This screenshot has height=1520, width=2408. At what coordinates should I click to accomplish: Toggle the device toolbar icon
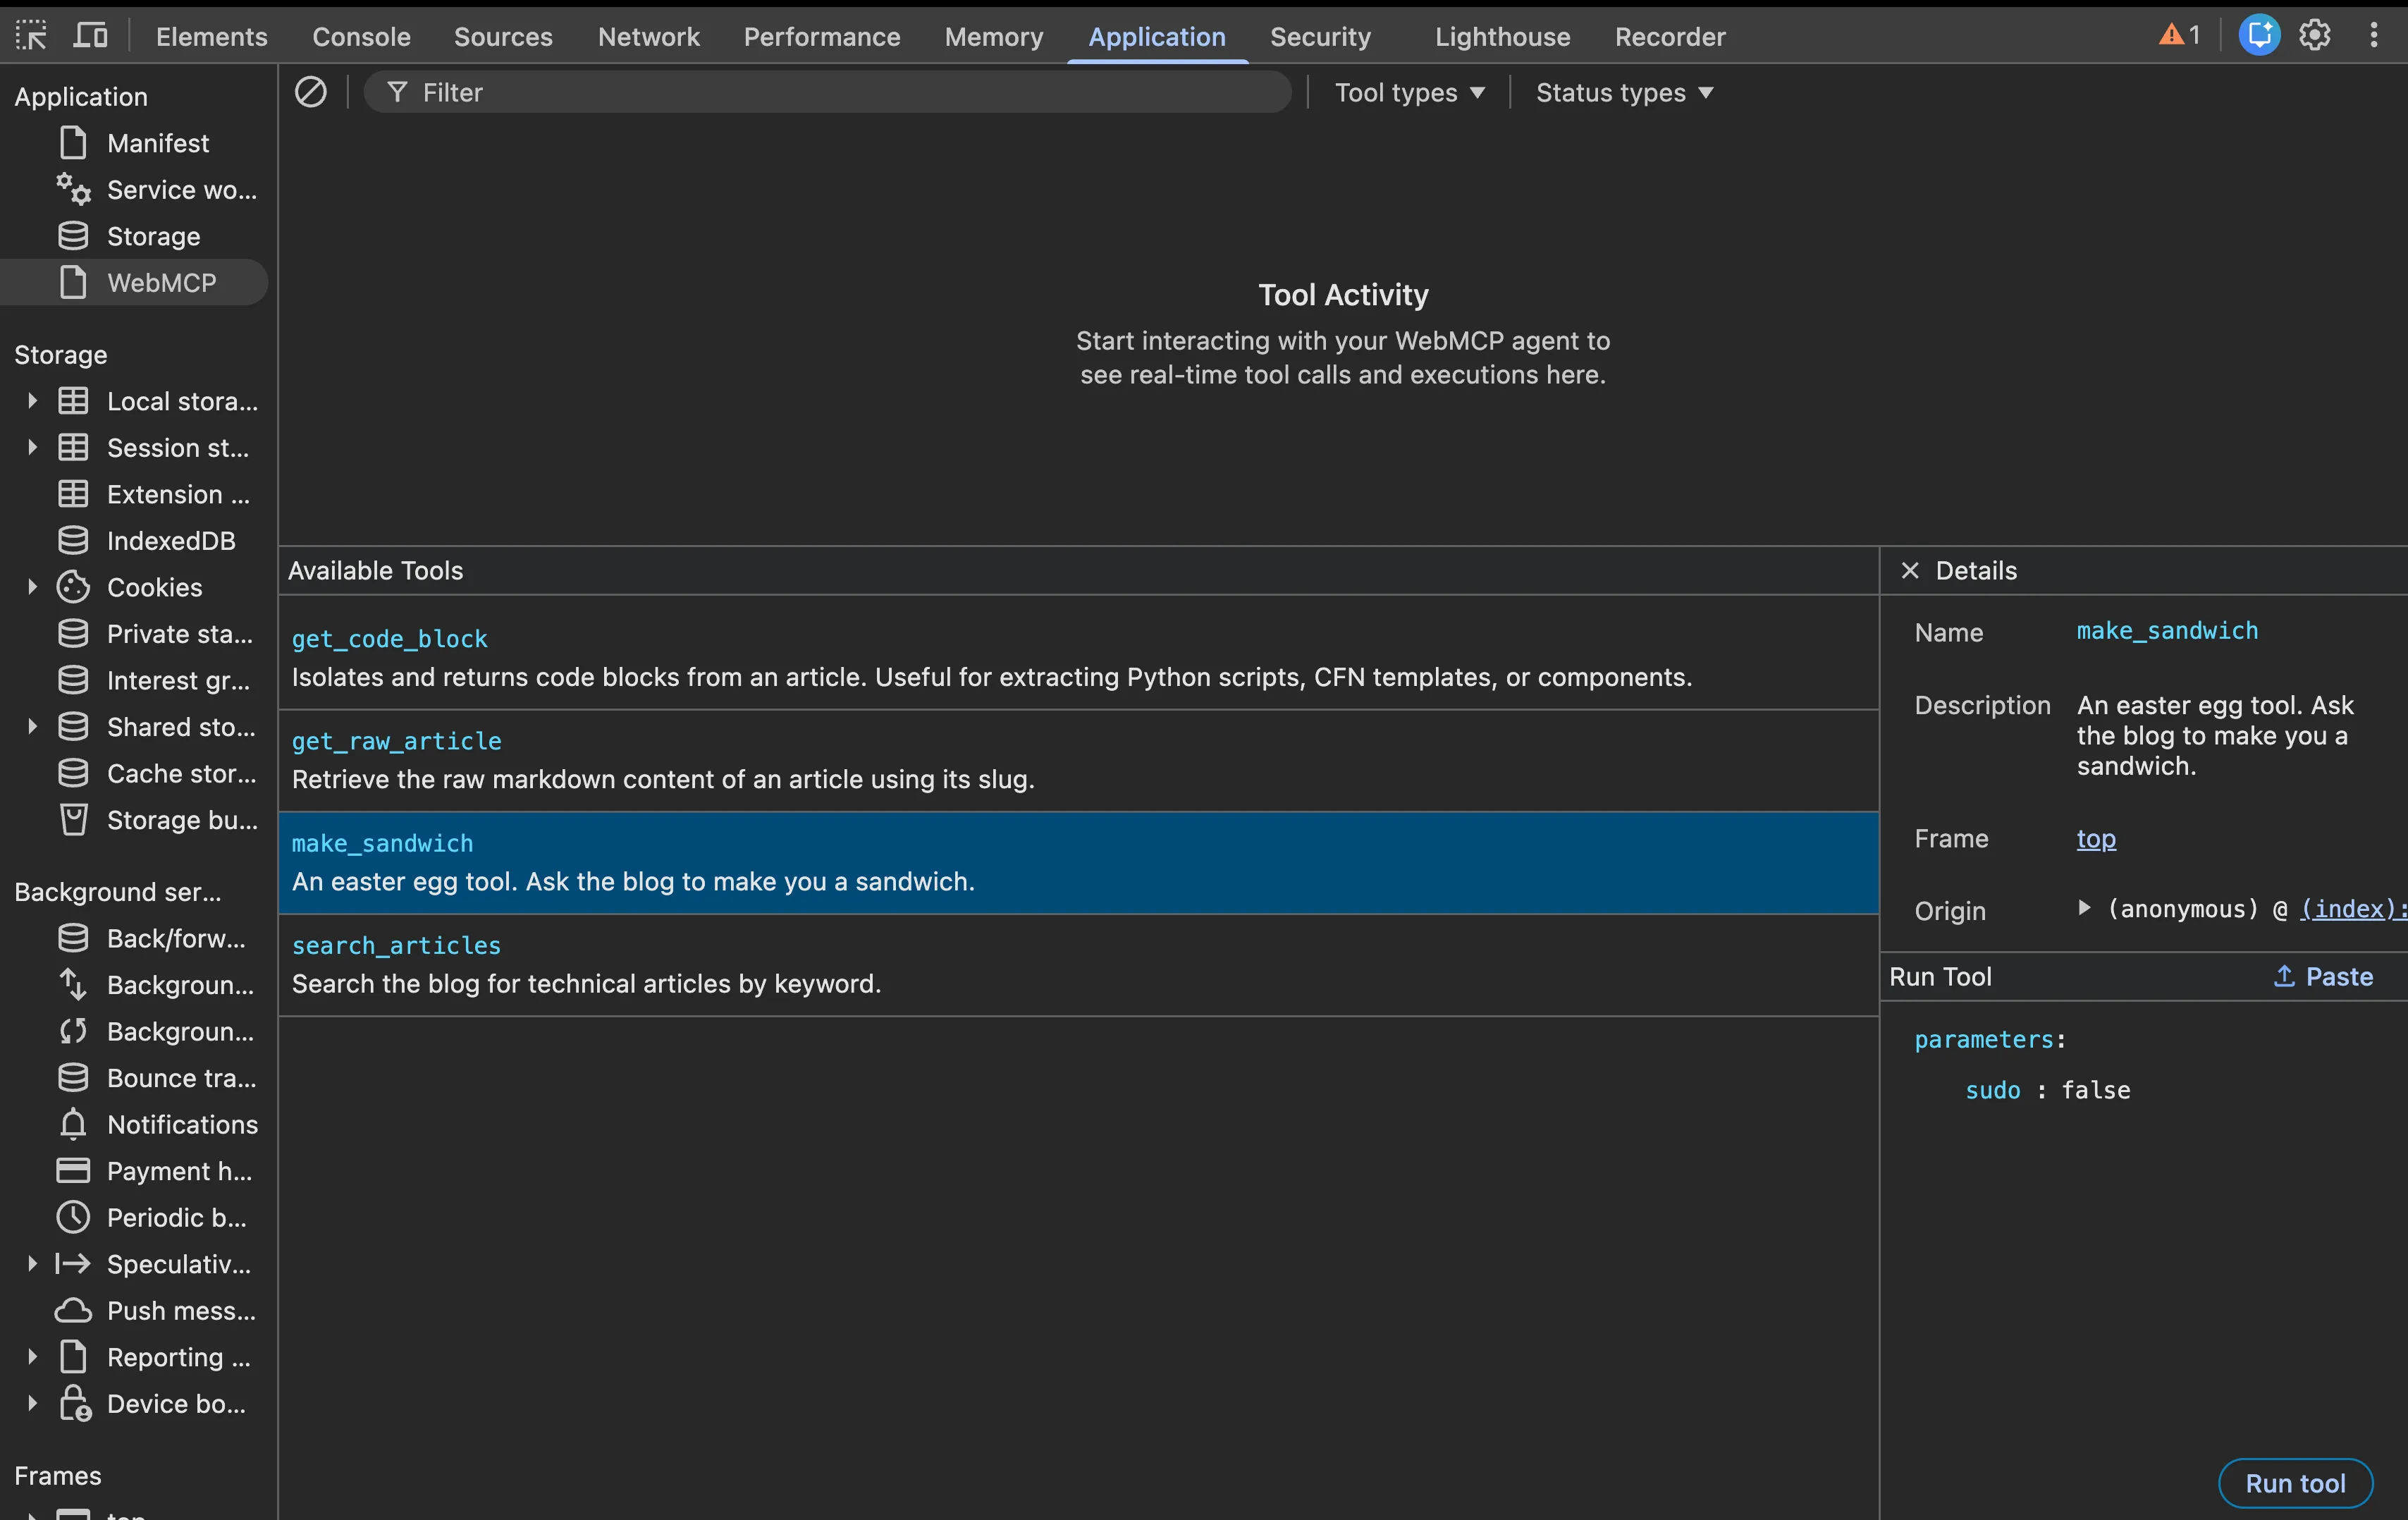tap(91, 36)
